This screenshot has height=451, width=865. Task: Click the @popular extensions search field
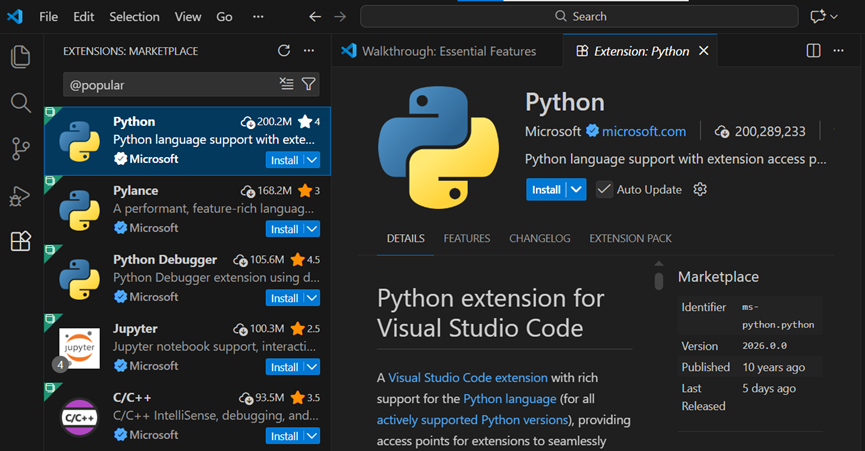click(x=170, y=85)
